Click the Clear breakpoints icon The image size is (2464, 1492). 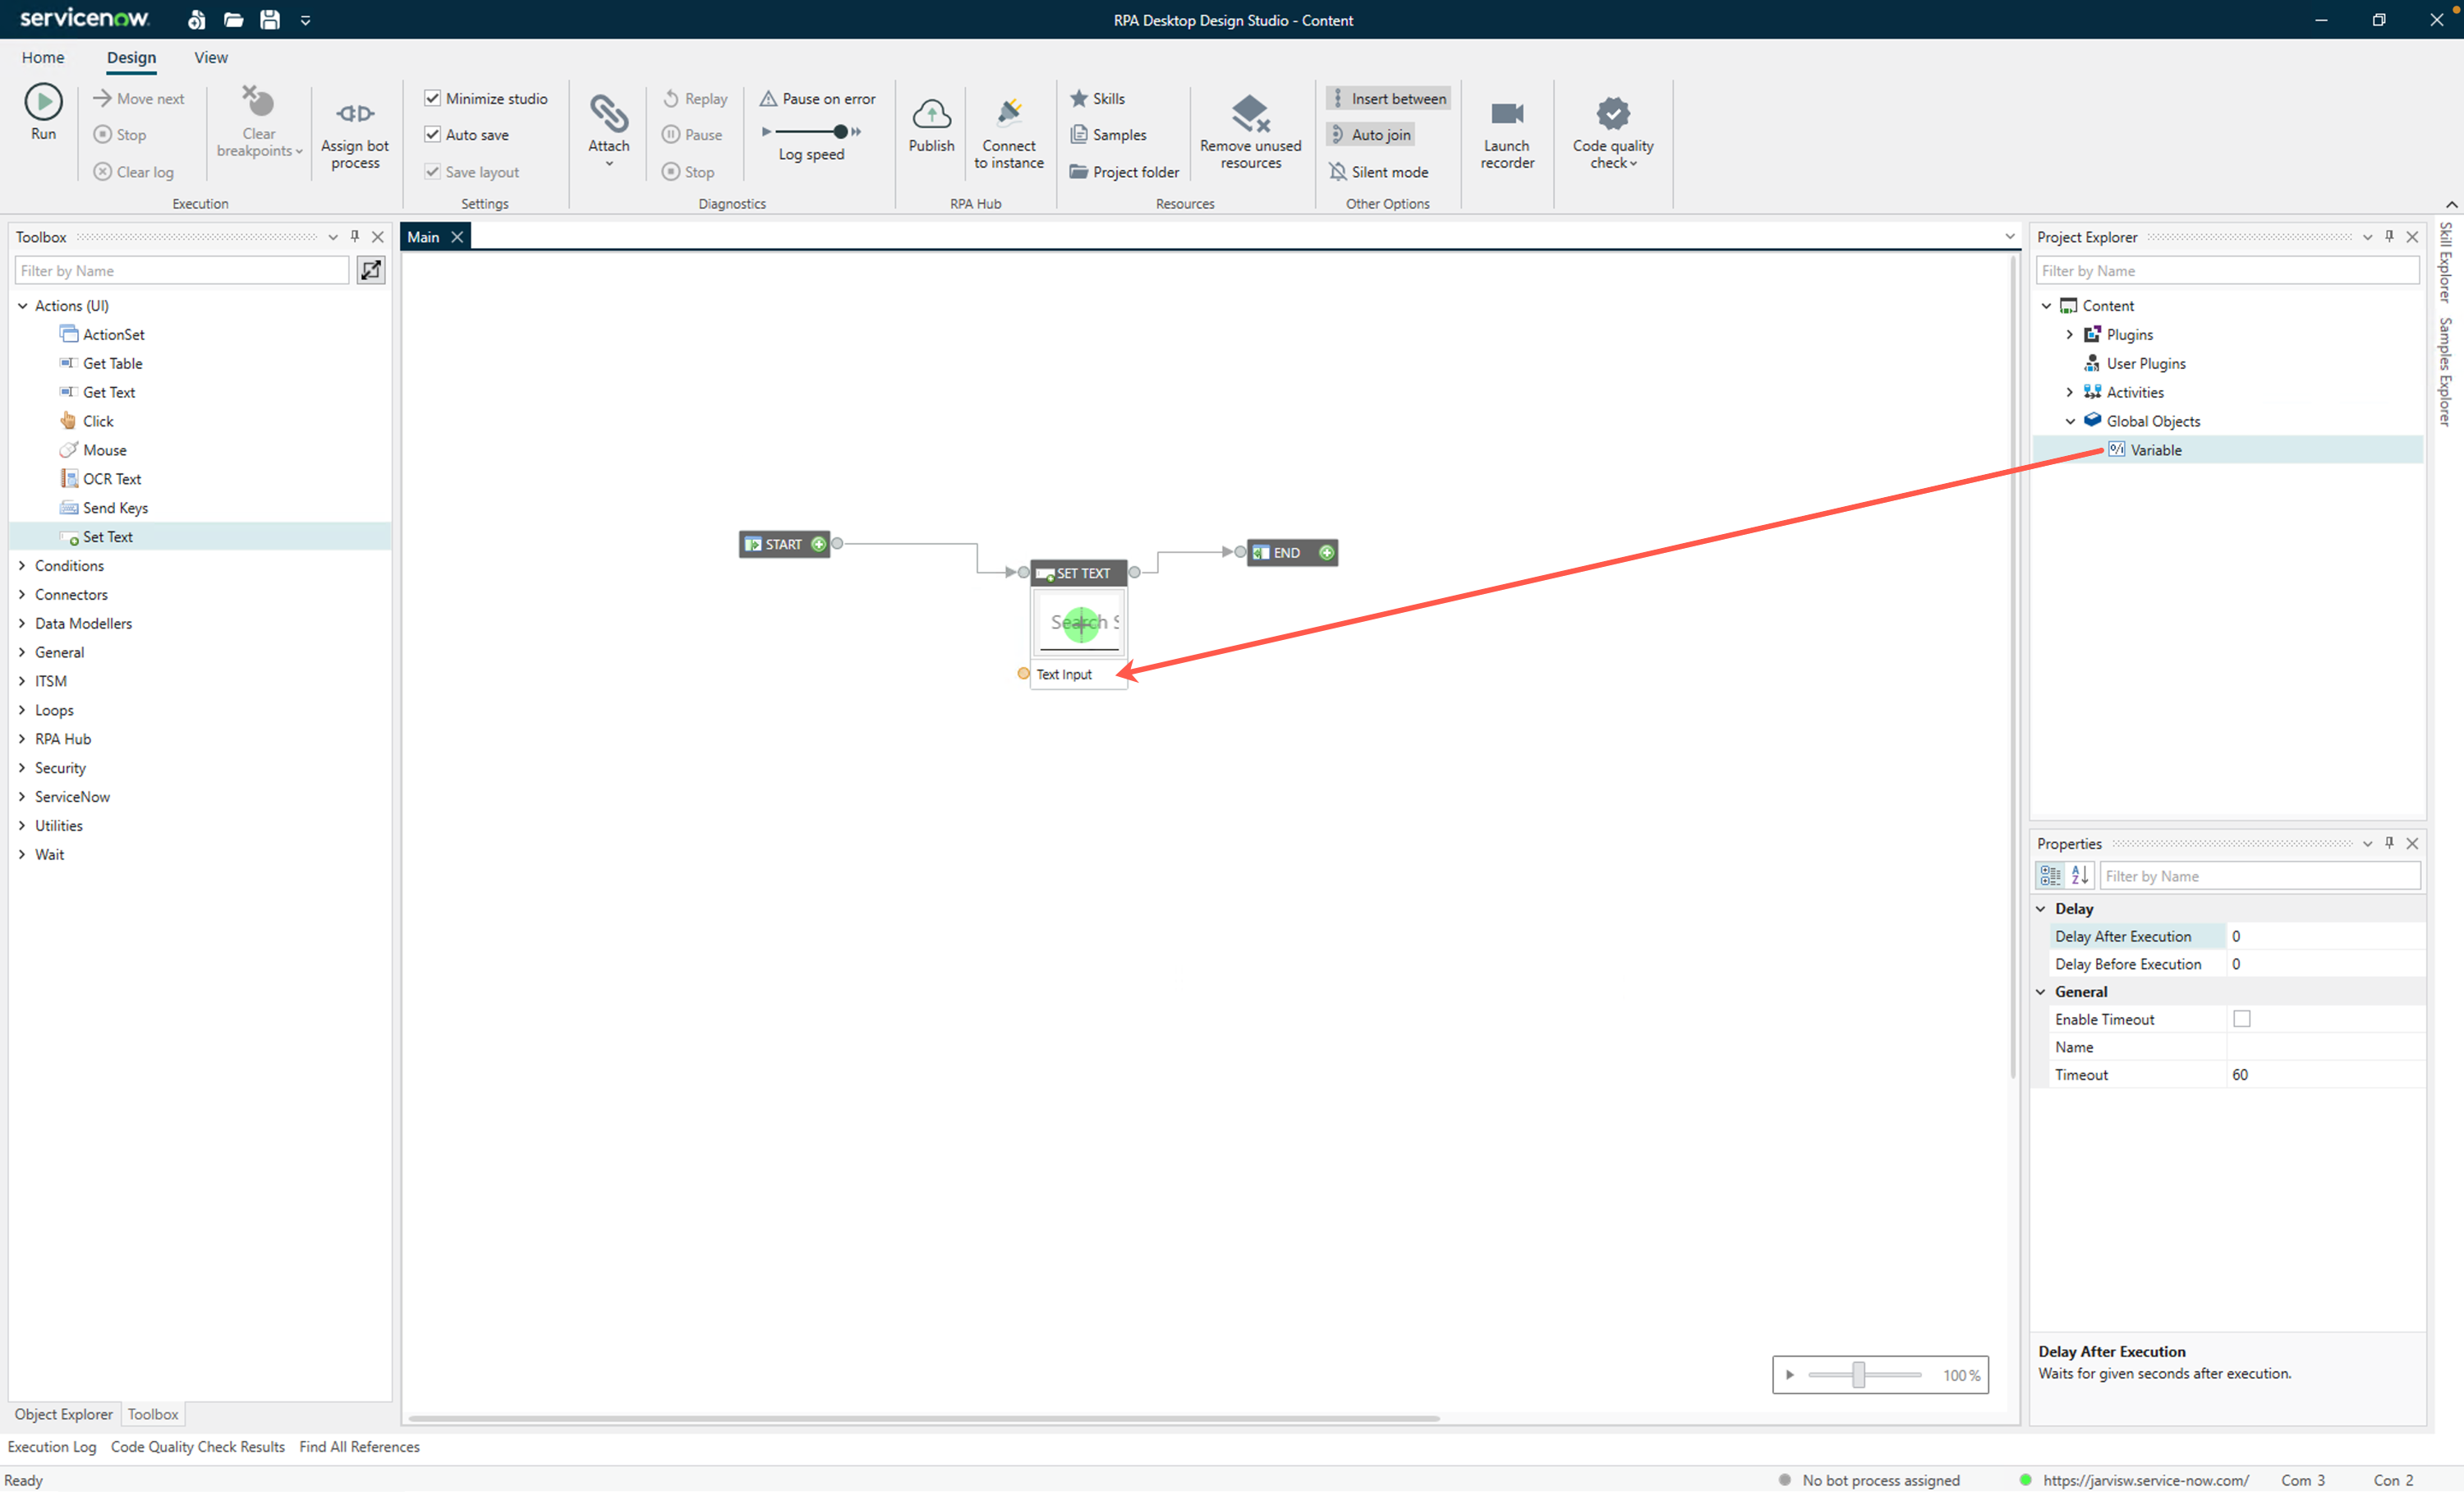[258, 101]
